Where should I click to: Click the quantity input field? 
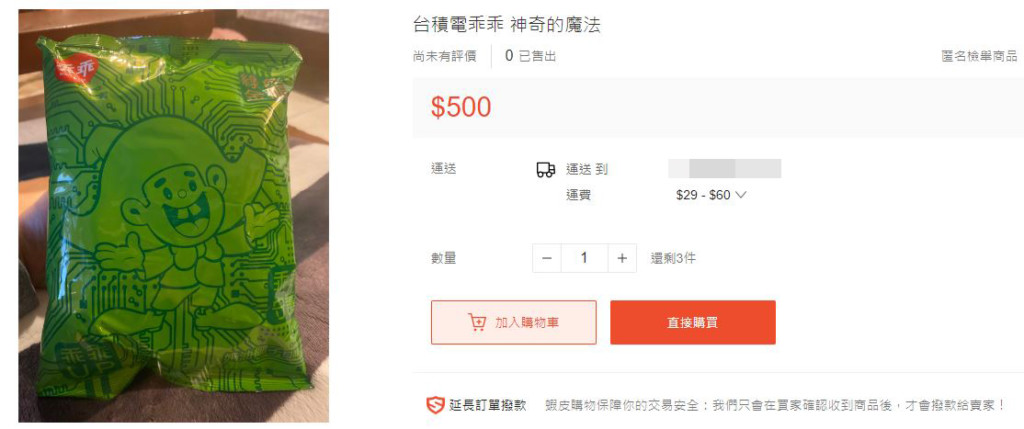point(584,259)
